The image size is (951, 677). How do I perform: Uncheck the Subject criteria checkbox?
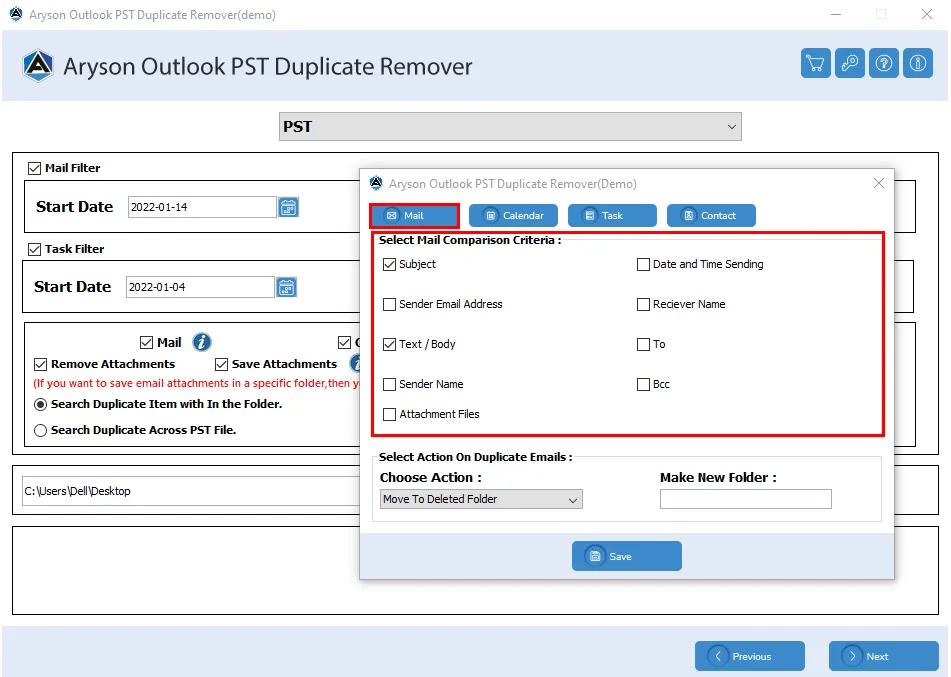click(x=389, y=264)
